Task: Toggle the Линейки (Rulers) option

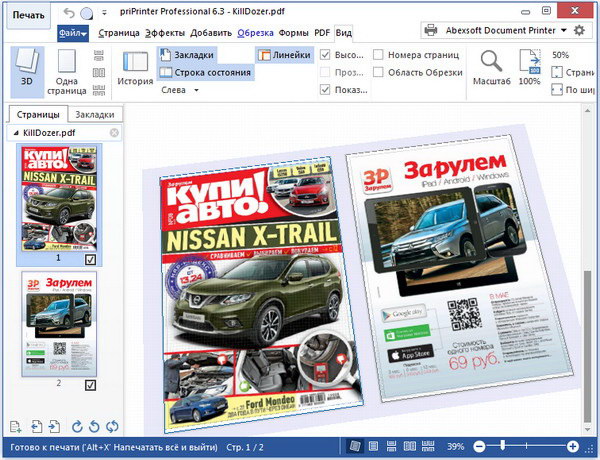Action: click(283, 55)
